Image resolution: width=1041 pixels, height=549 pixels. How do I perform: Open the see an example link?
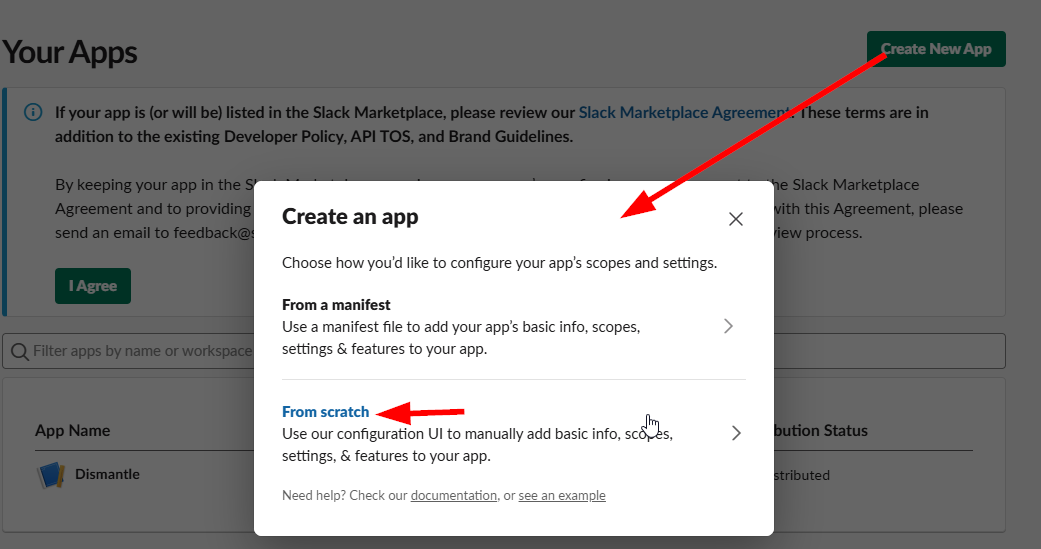tap(561, 496)
